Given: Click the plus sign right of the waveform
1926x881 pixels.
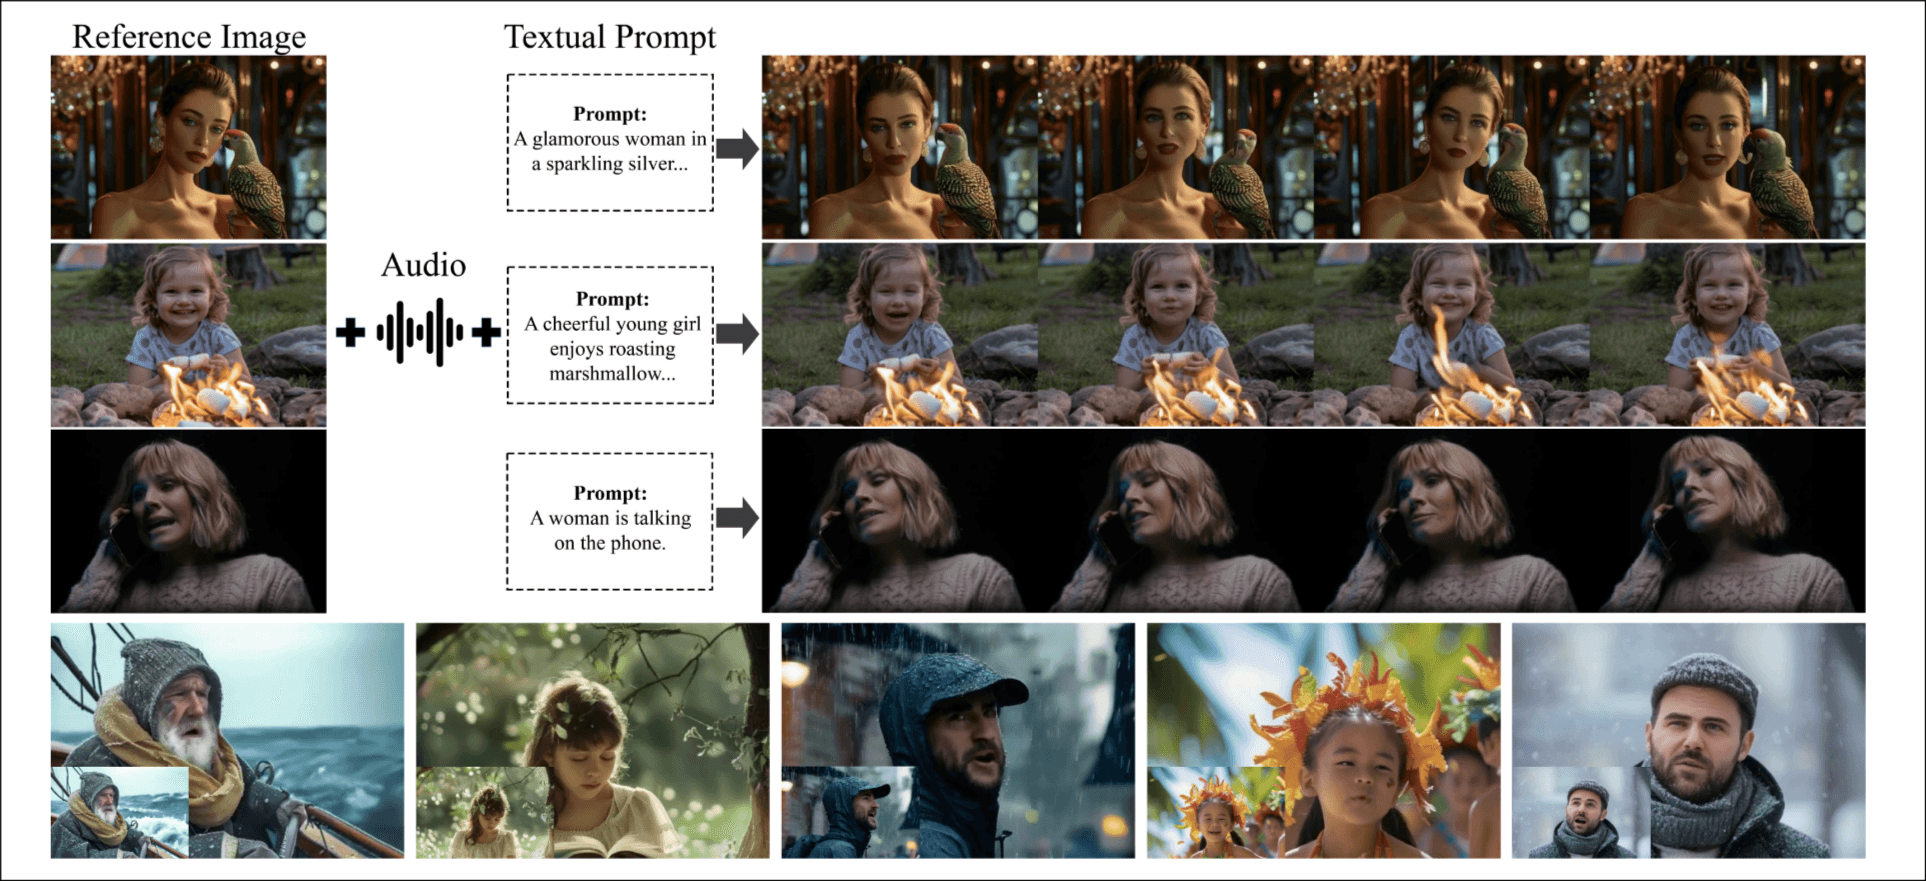Looking at the screenshot, I should (486, 332).
